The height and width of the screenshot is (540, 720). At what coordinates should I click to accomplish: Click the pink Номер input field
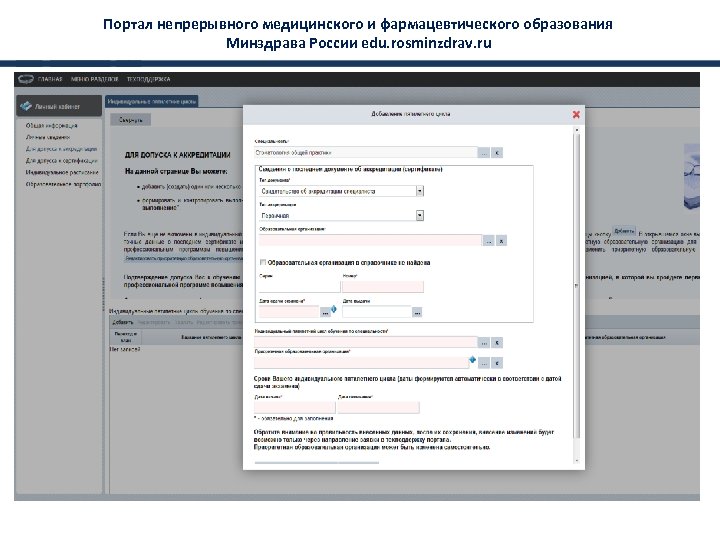click(383, 287)
